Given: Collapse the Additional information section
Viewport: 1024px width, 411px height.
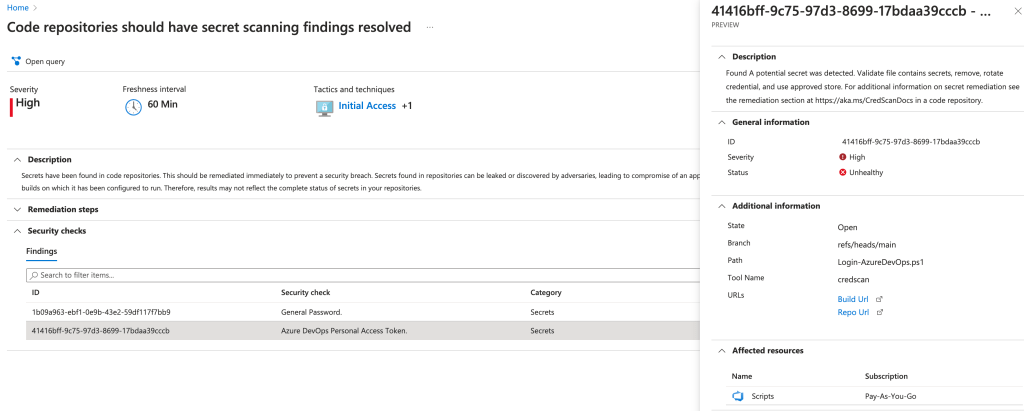Looking at the screenshot, I should 722,206.
